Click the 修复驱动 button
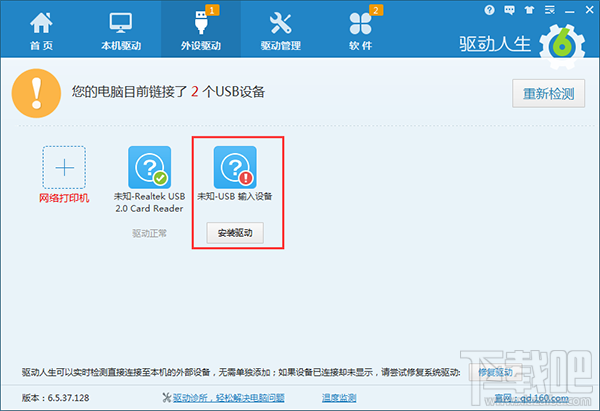This screenshot has width=600, height=411. tap(495, 372)
